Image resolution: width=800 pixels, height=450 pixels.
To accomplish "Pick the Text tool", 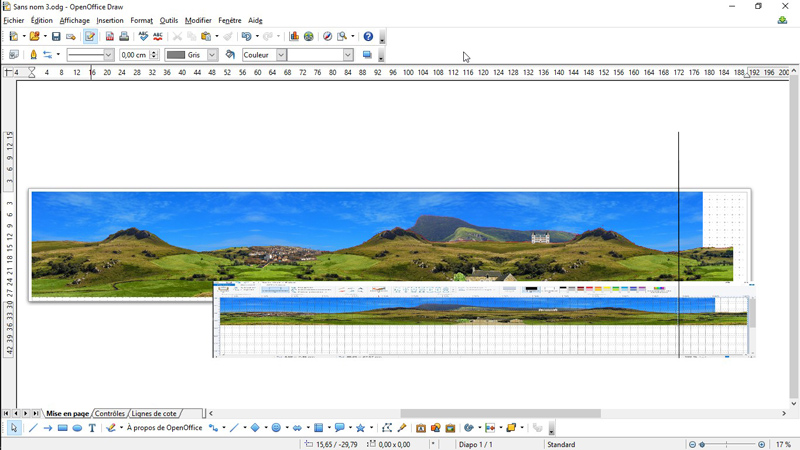I will click(92, 428).
